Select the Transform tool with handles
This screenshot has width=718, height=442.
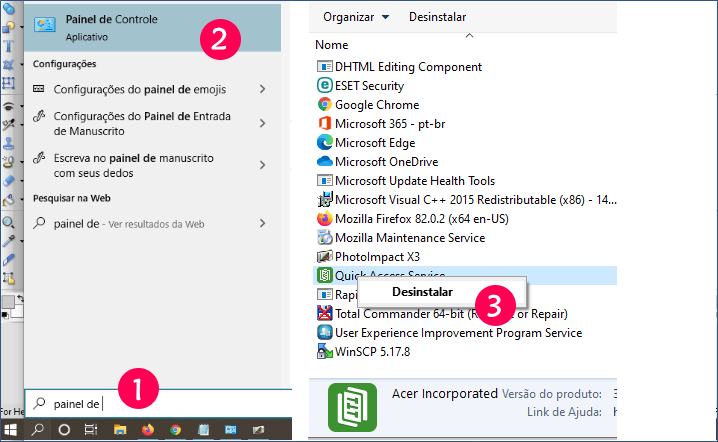point(8,83)
